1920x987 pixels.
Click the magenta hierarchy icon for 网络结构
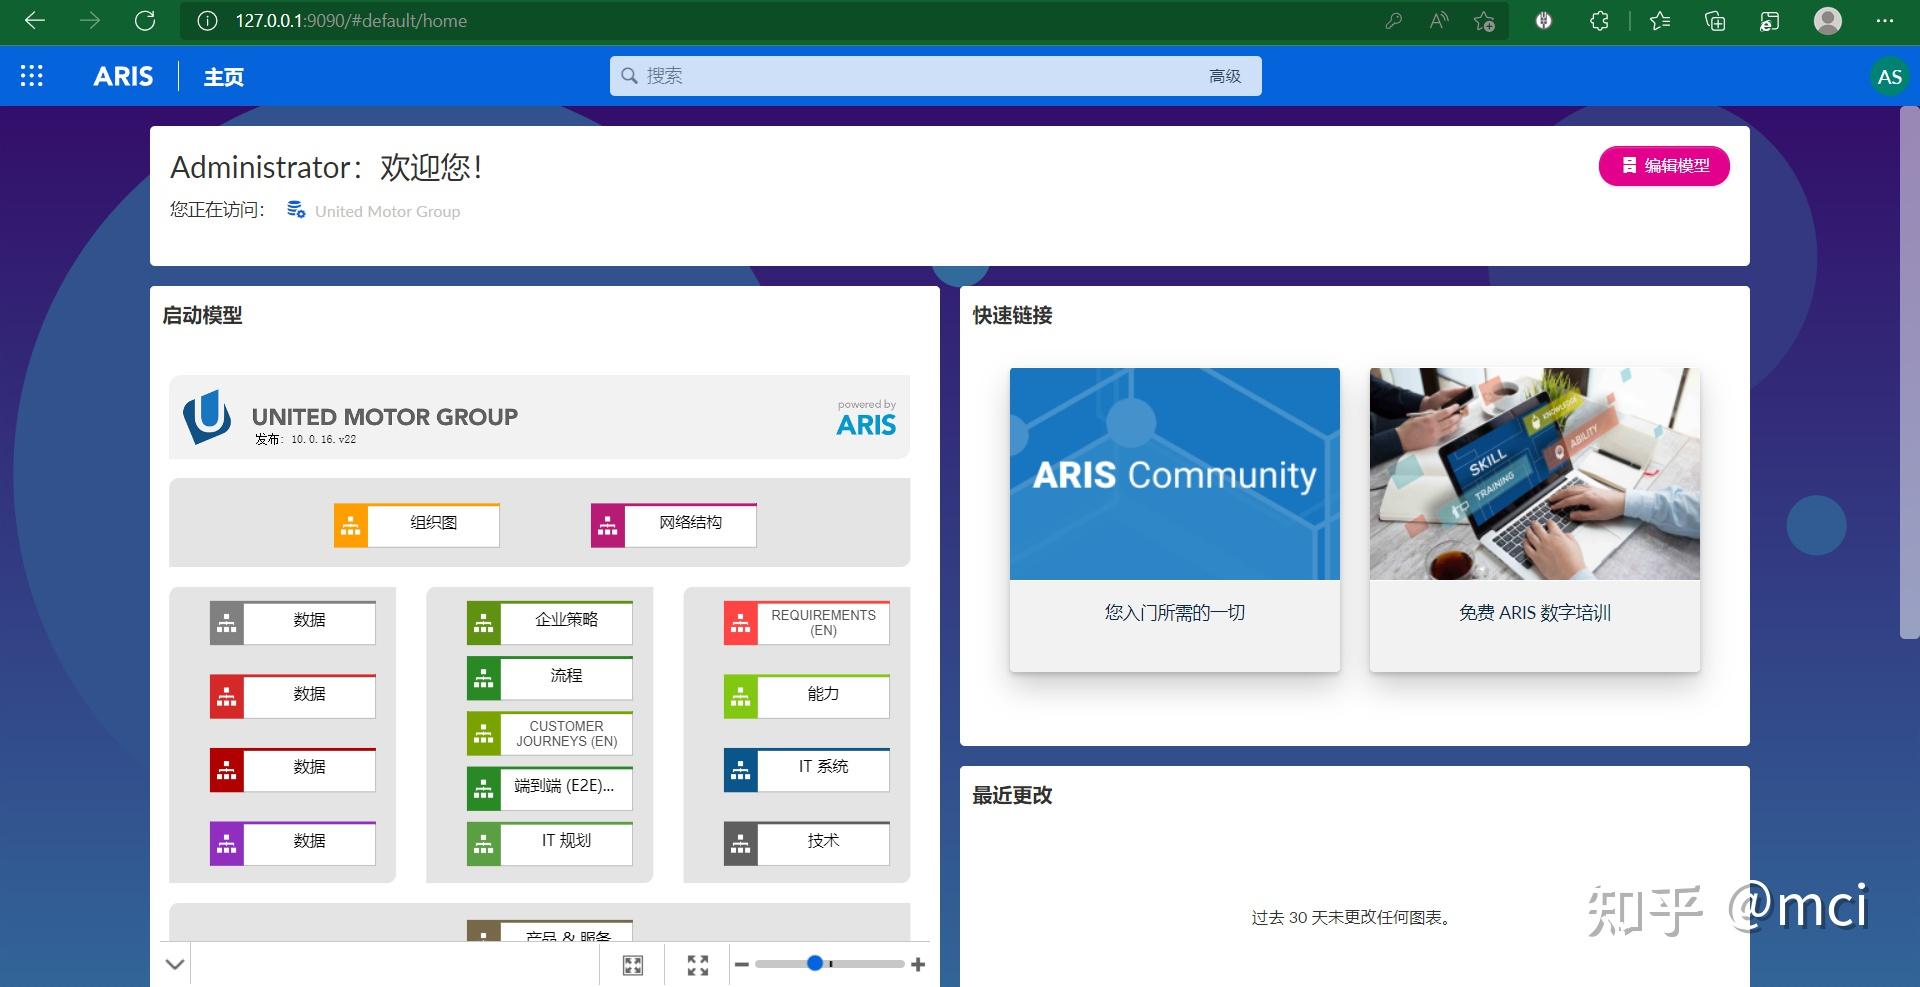(607, 526)
